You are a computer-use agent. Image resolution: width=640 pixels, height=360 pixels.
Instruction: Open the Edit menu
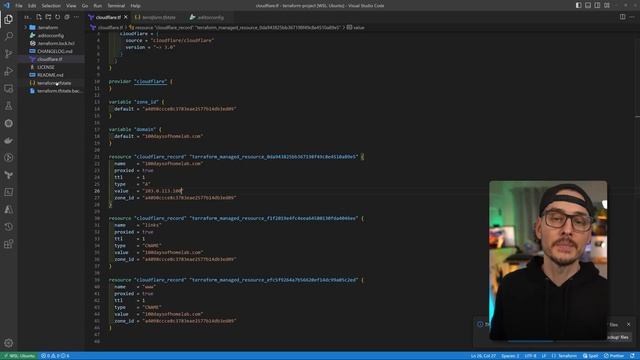coord(32,6)
